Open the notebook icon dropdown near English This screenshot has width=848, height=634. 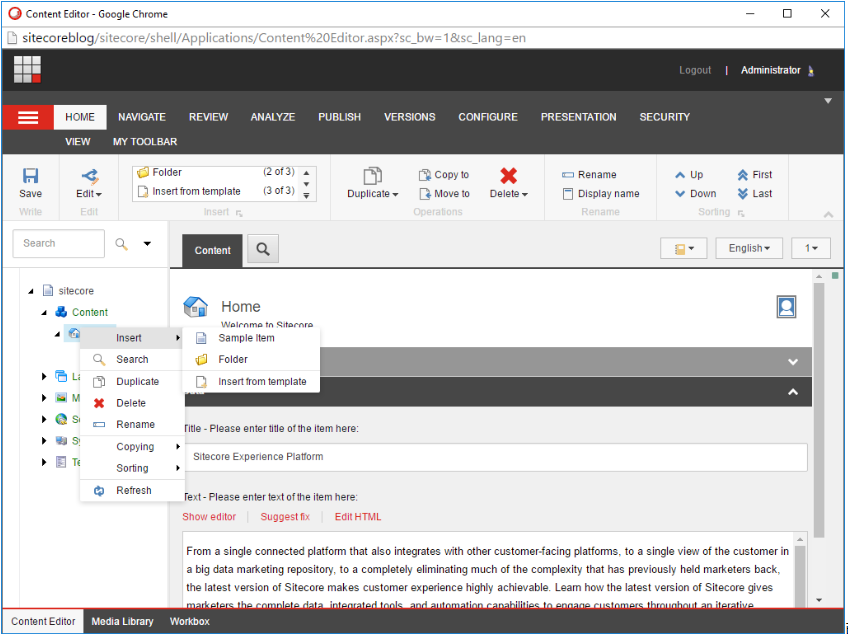(x=684, y=248)
